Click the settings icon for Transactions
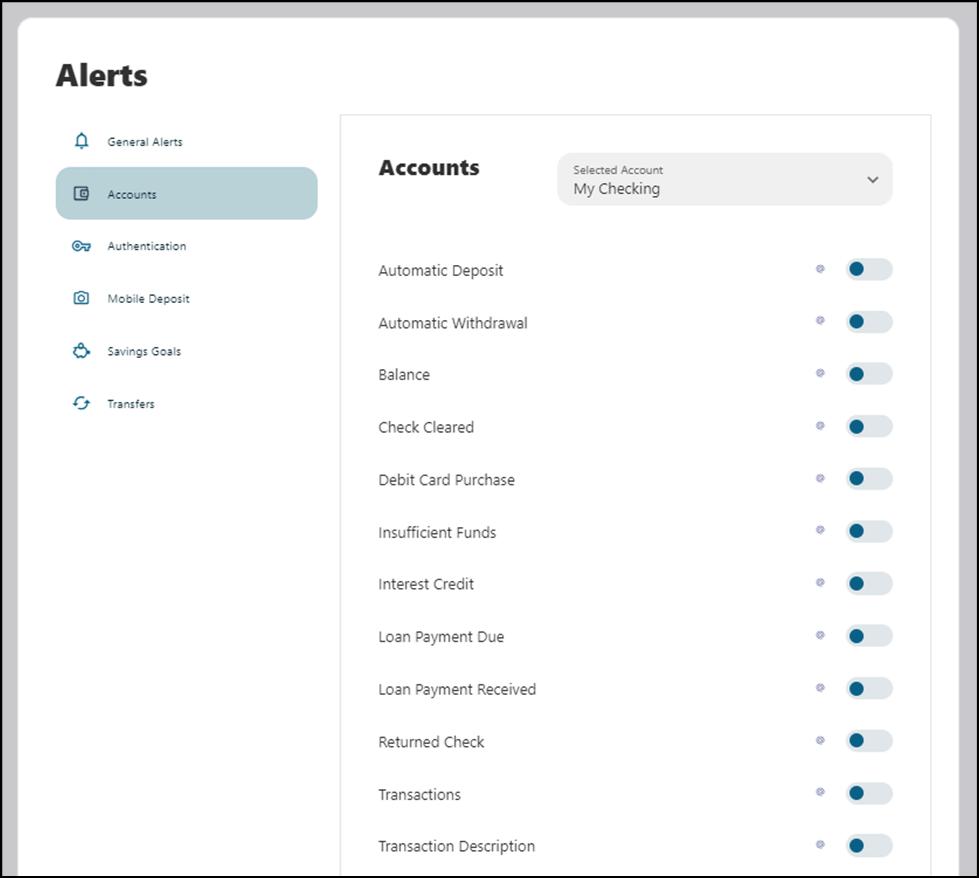Image resolution: width=979 pixels, height=878 pixels. click(820, 792)
